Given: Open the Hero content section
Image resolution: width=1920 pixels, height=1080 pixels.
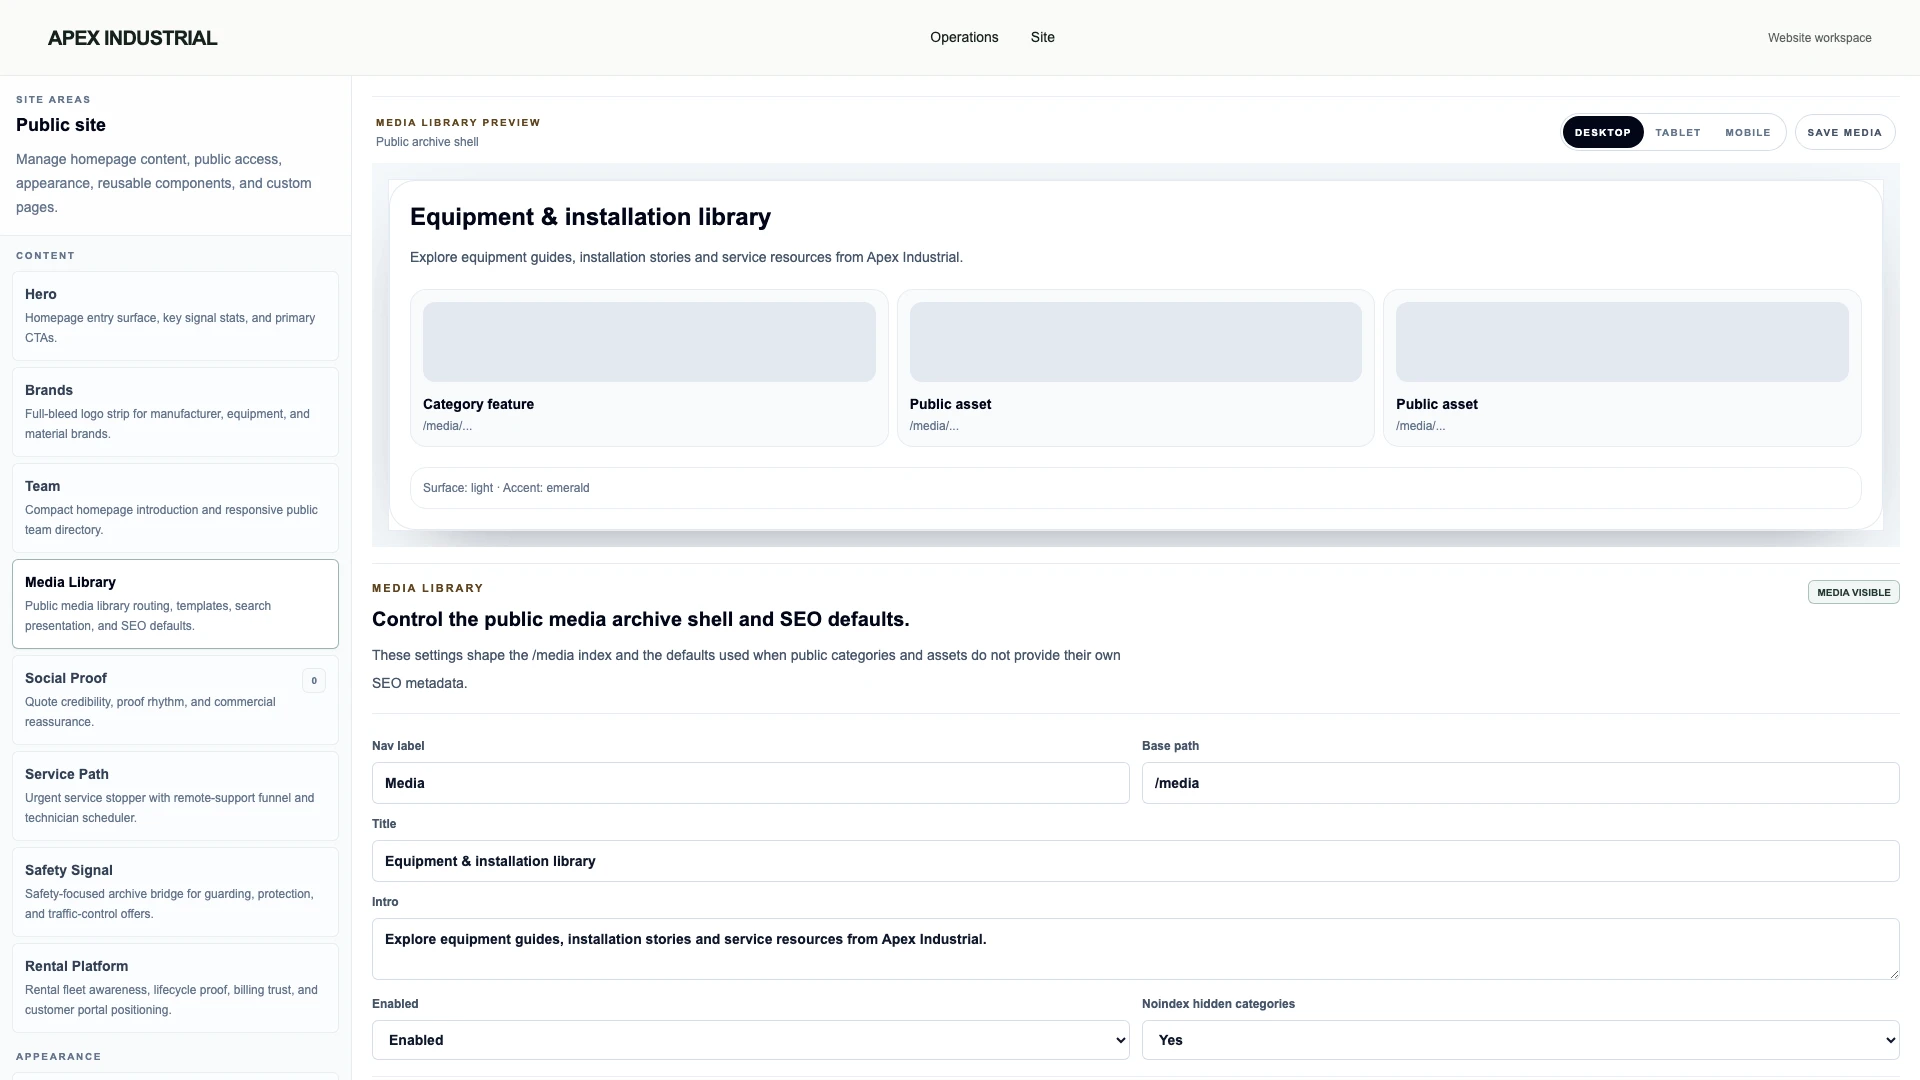Looking at the screenshot, I should tap(175, 316).
